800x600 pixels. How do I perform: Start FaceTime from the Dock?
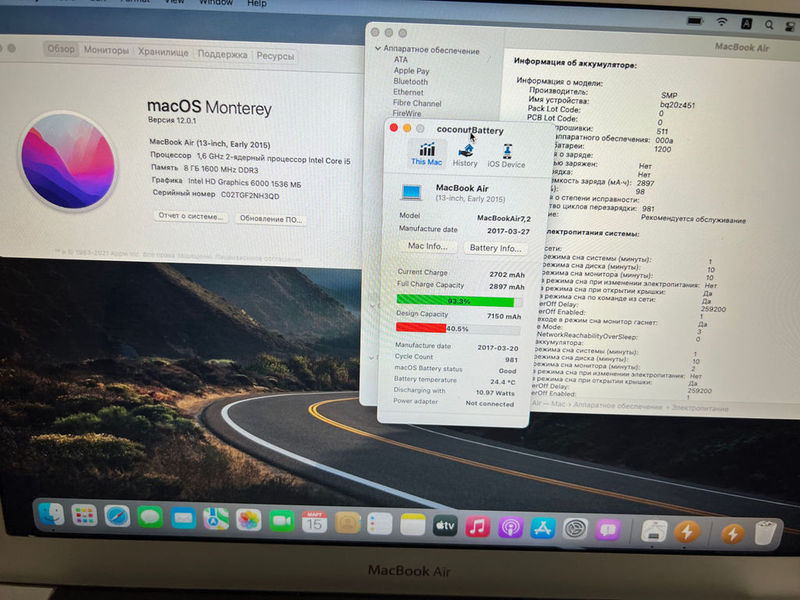click(282, 521)
